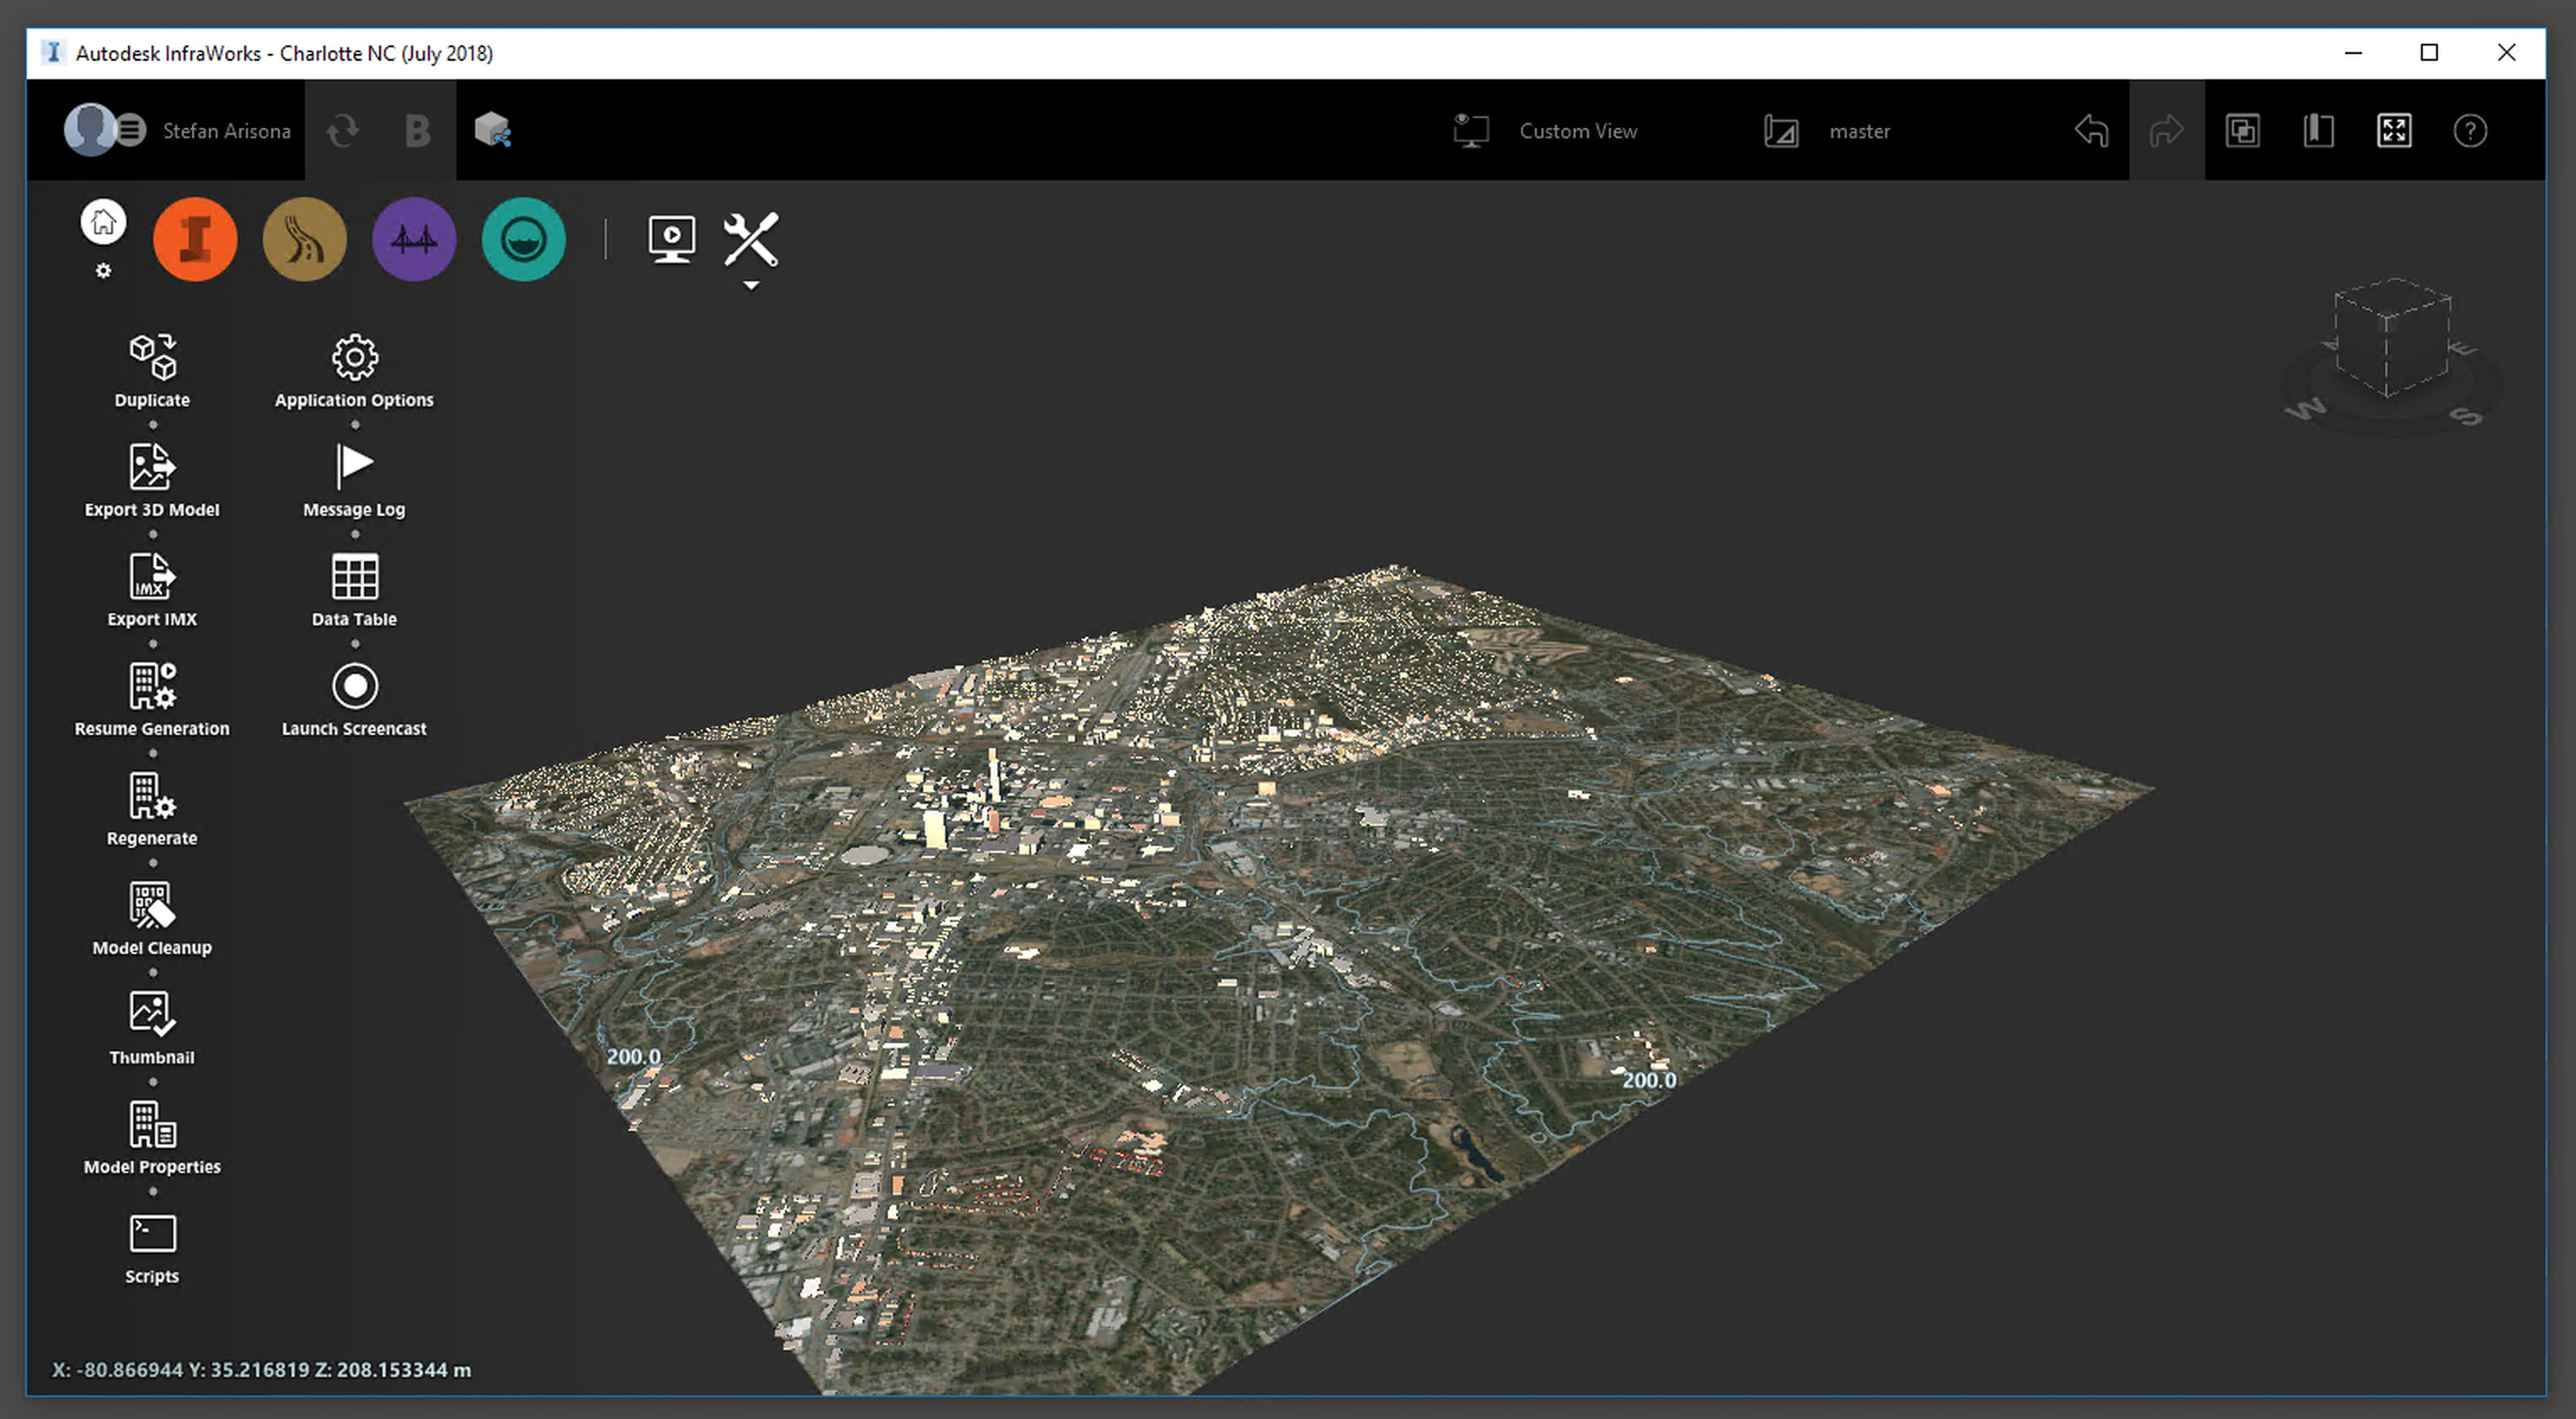
Task: Switch to the teal drainage design tab
Action: (x=523, y=239)
